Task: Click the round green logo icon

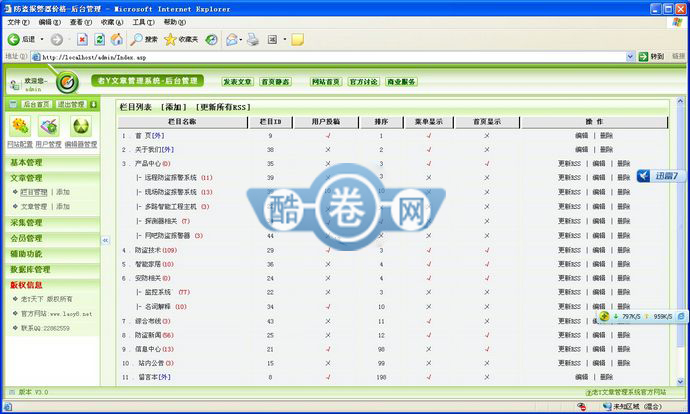Action: pyautogui.click(x=67, y=82)
